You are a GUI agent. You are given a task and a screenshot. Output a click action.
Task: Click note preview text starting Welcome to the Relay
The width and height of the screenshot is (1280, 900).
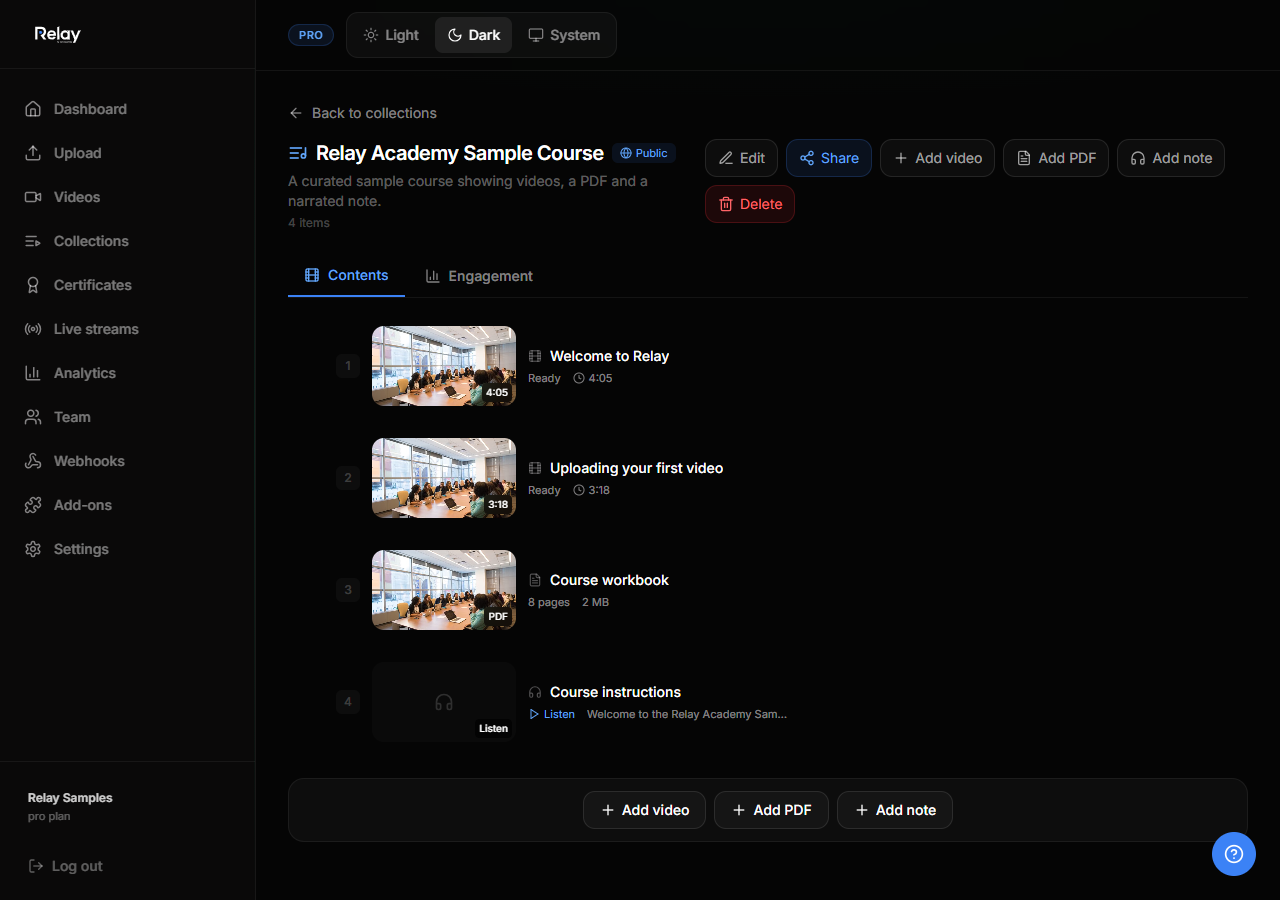(687, 714)
